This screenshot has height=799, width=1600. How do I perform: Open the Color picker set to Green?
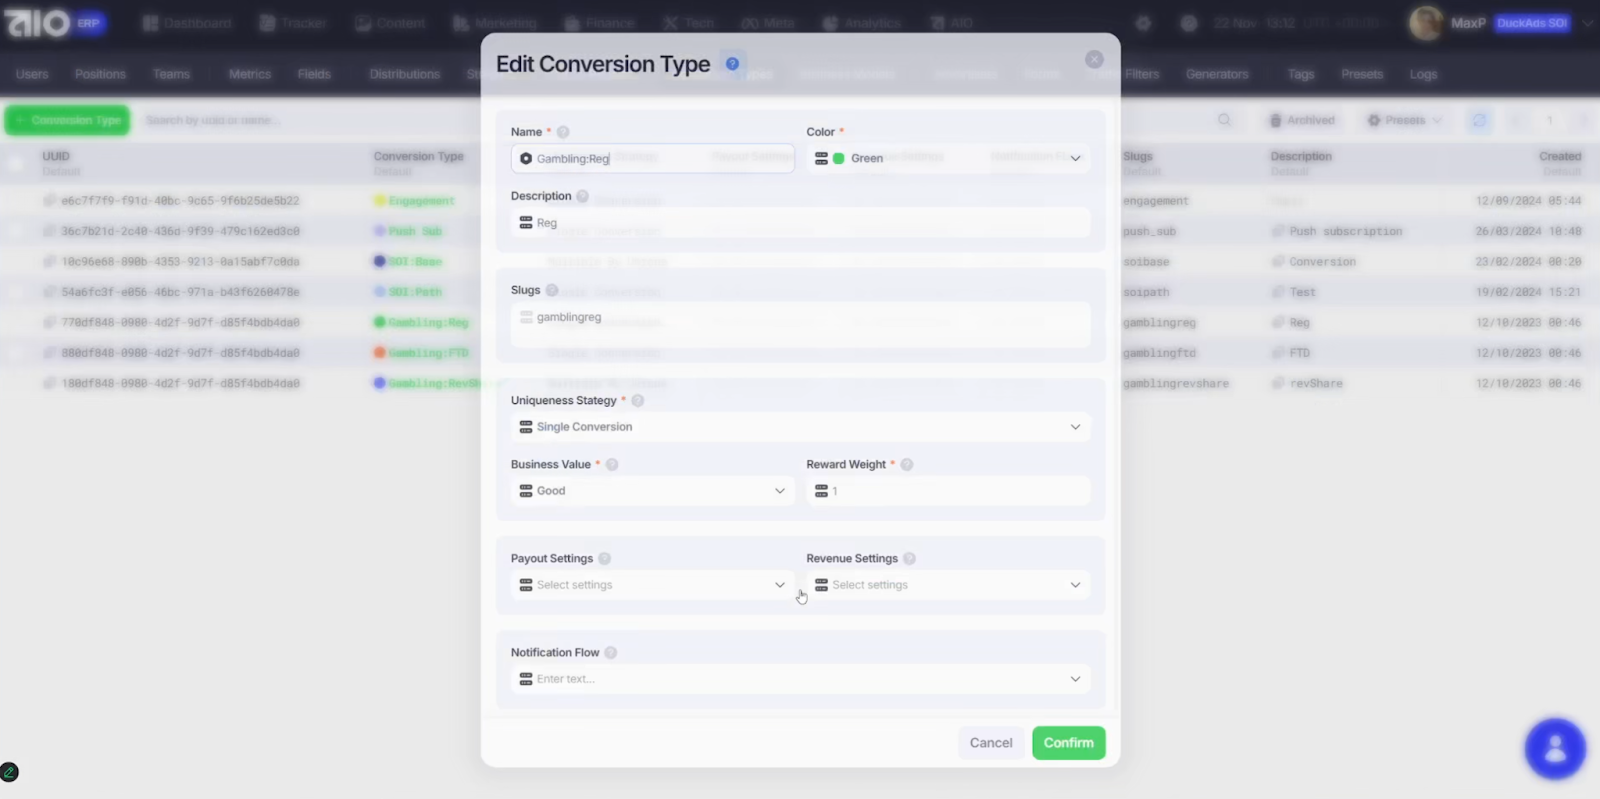click(947, 158)
